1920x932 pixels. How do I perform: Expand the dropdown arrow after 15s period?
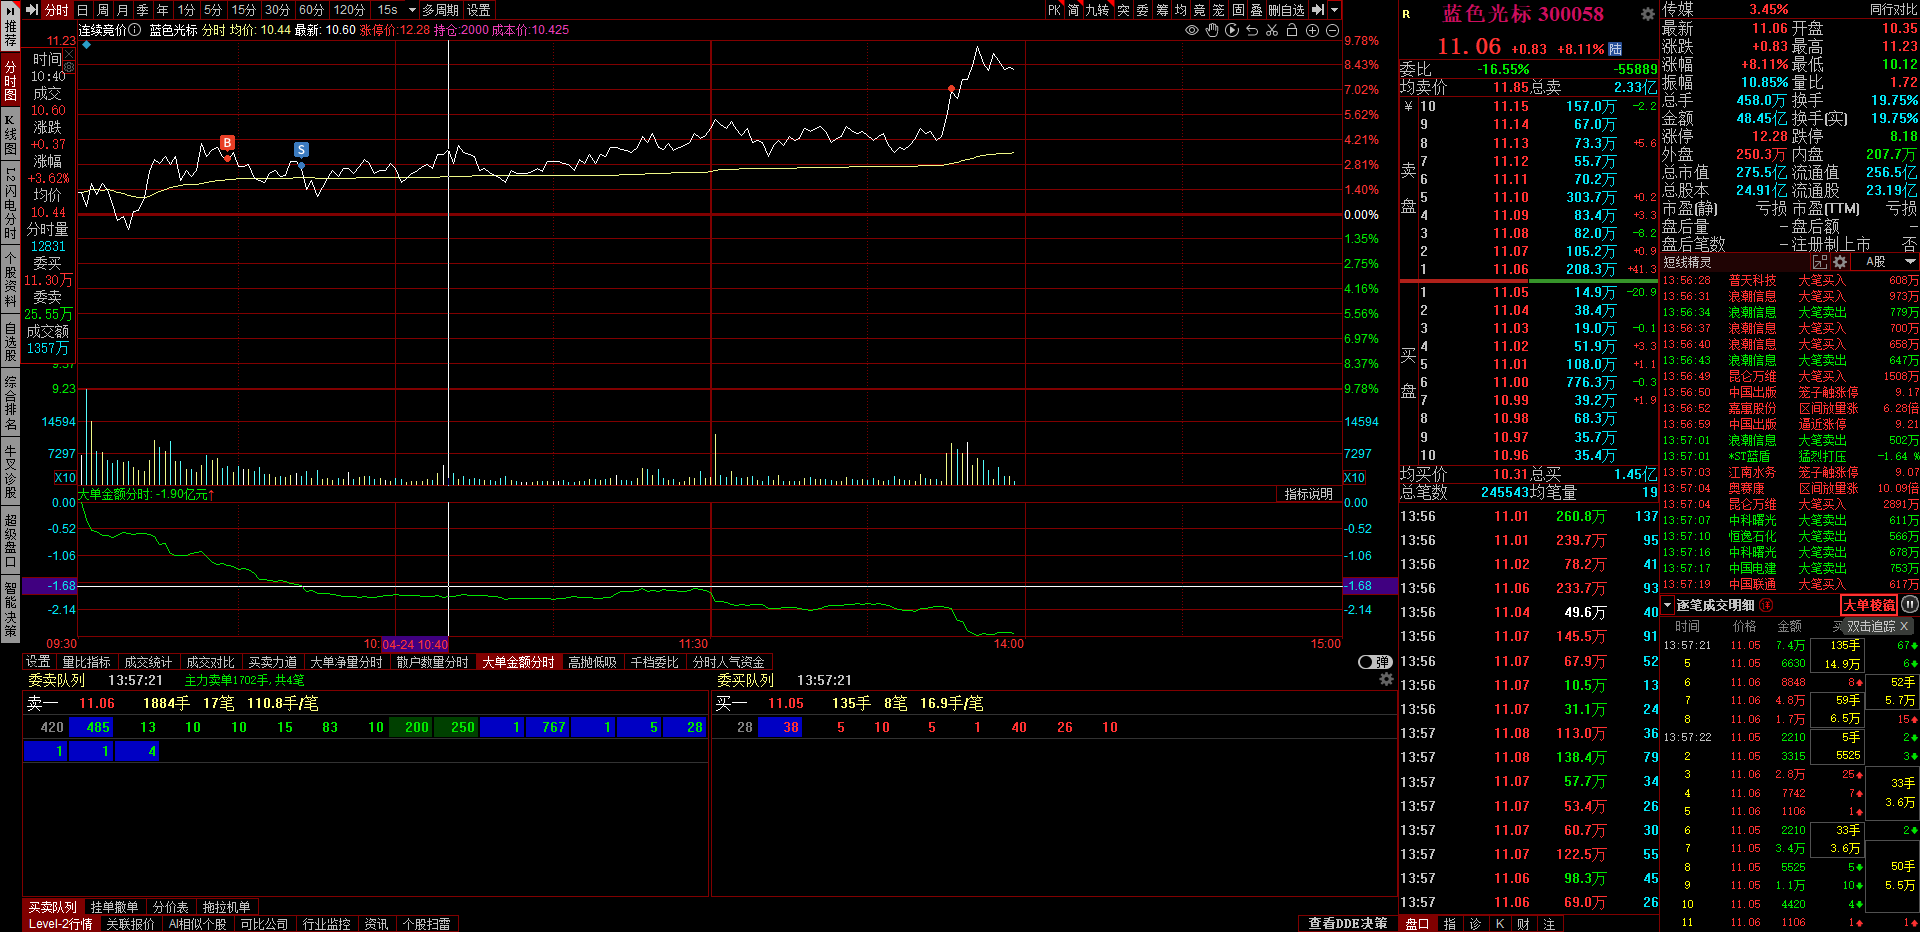pos(412,10)
